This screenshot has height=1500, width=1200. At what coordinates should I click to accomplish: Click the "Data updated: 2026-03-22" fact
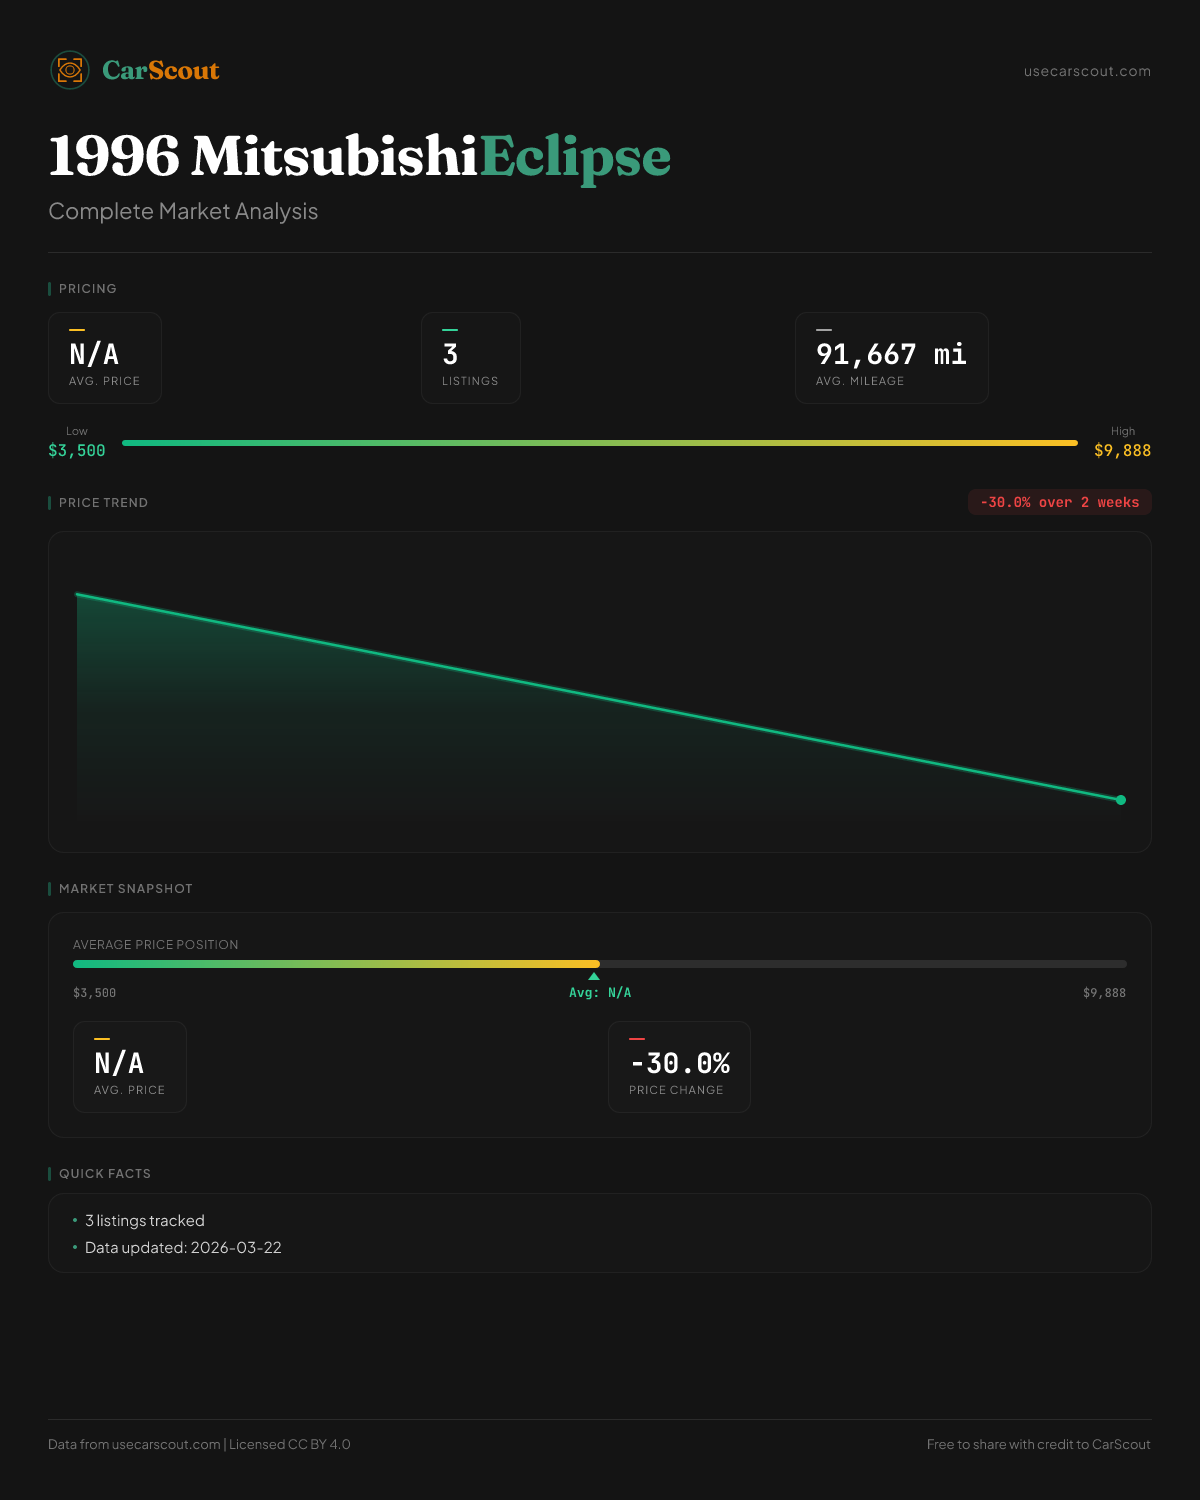click(183, 1248)
